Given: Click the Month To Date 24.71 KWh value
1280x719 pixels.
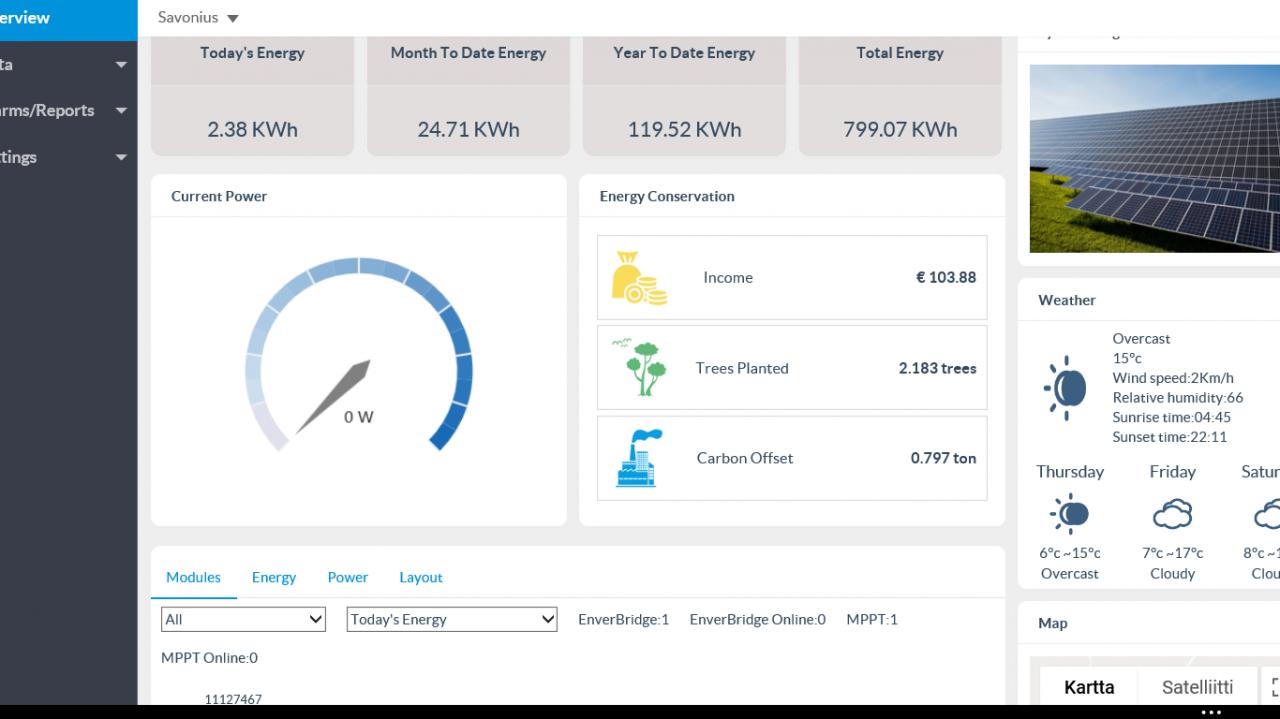Looking at the screenshot, I should (468, 129).
